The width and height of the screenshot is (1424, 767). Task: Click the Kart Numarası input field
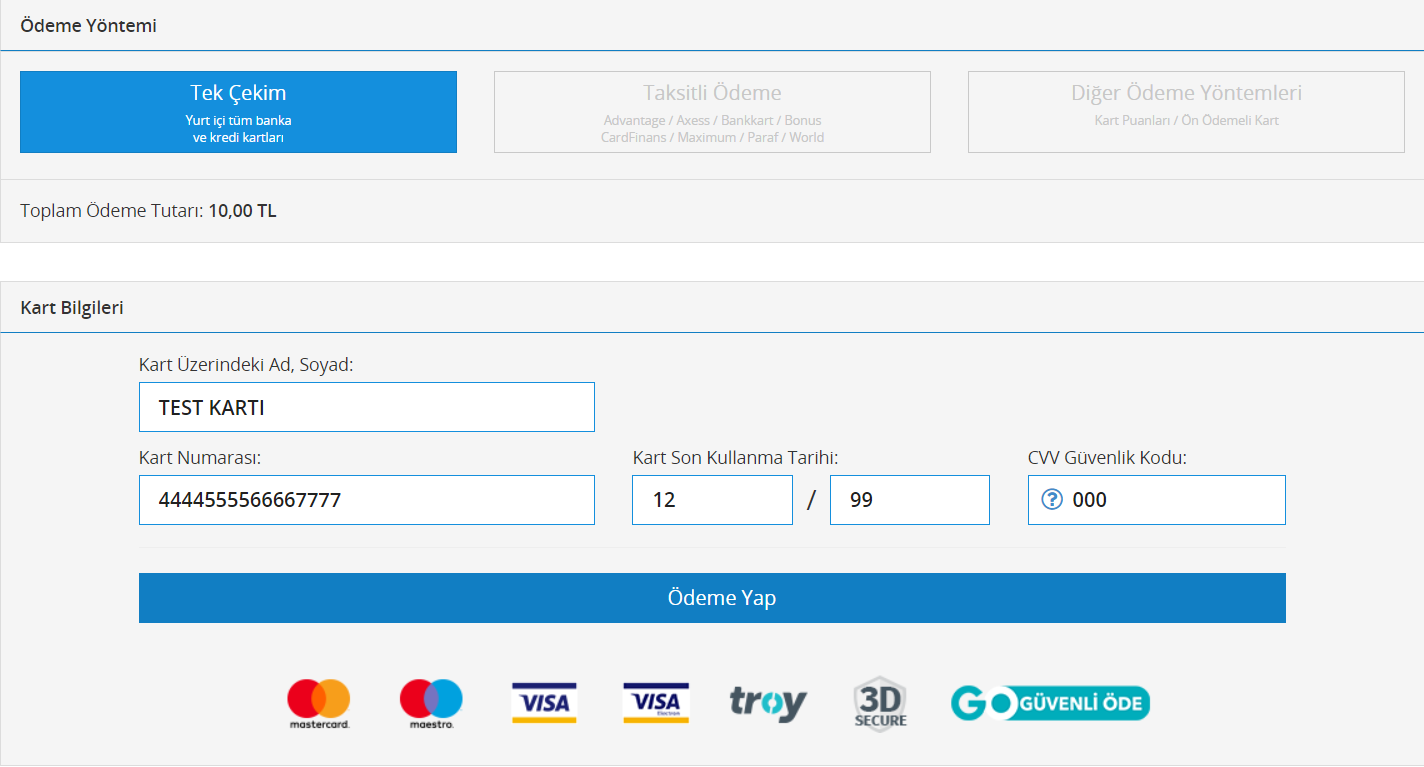367,500
